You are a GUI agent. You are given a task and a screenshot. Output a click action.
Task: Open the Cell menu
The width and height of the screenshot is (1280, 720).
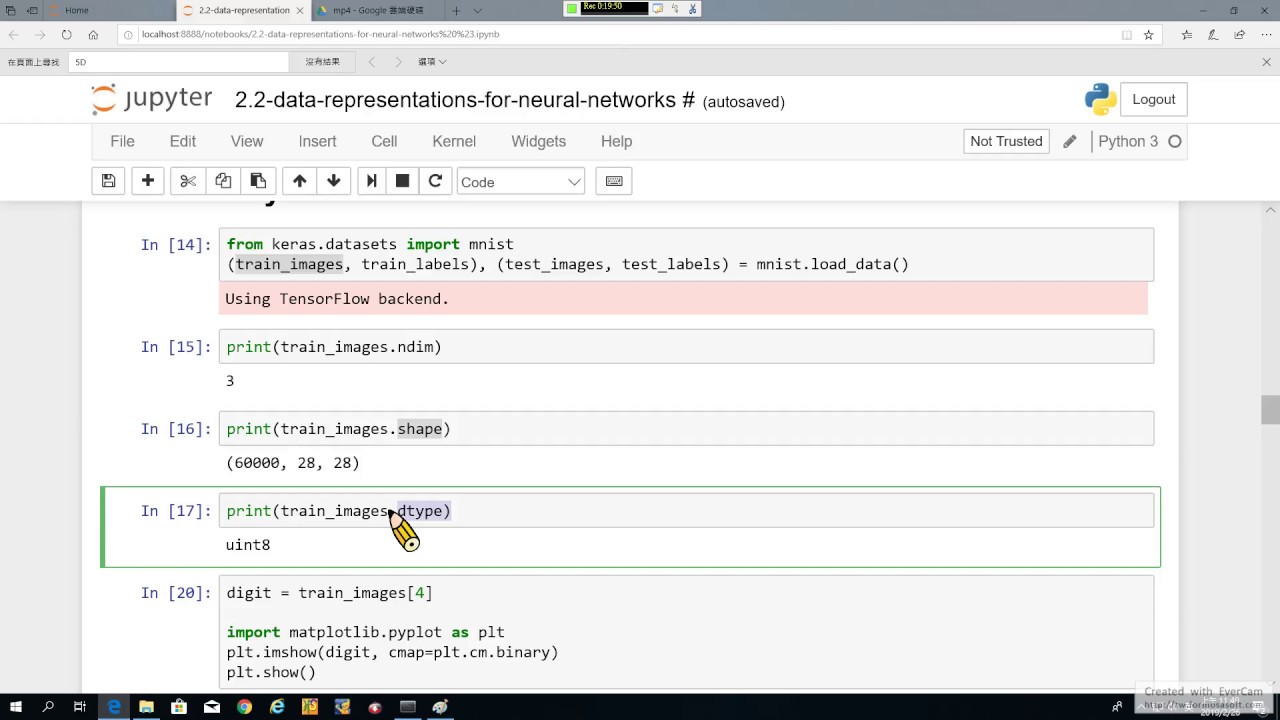coord(384,141)
